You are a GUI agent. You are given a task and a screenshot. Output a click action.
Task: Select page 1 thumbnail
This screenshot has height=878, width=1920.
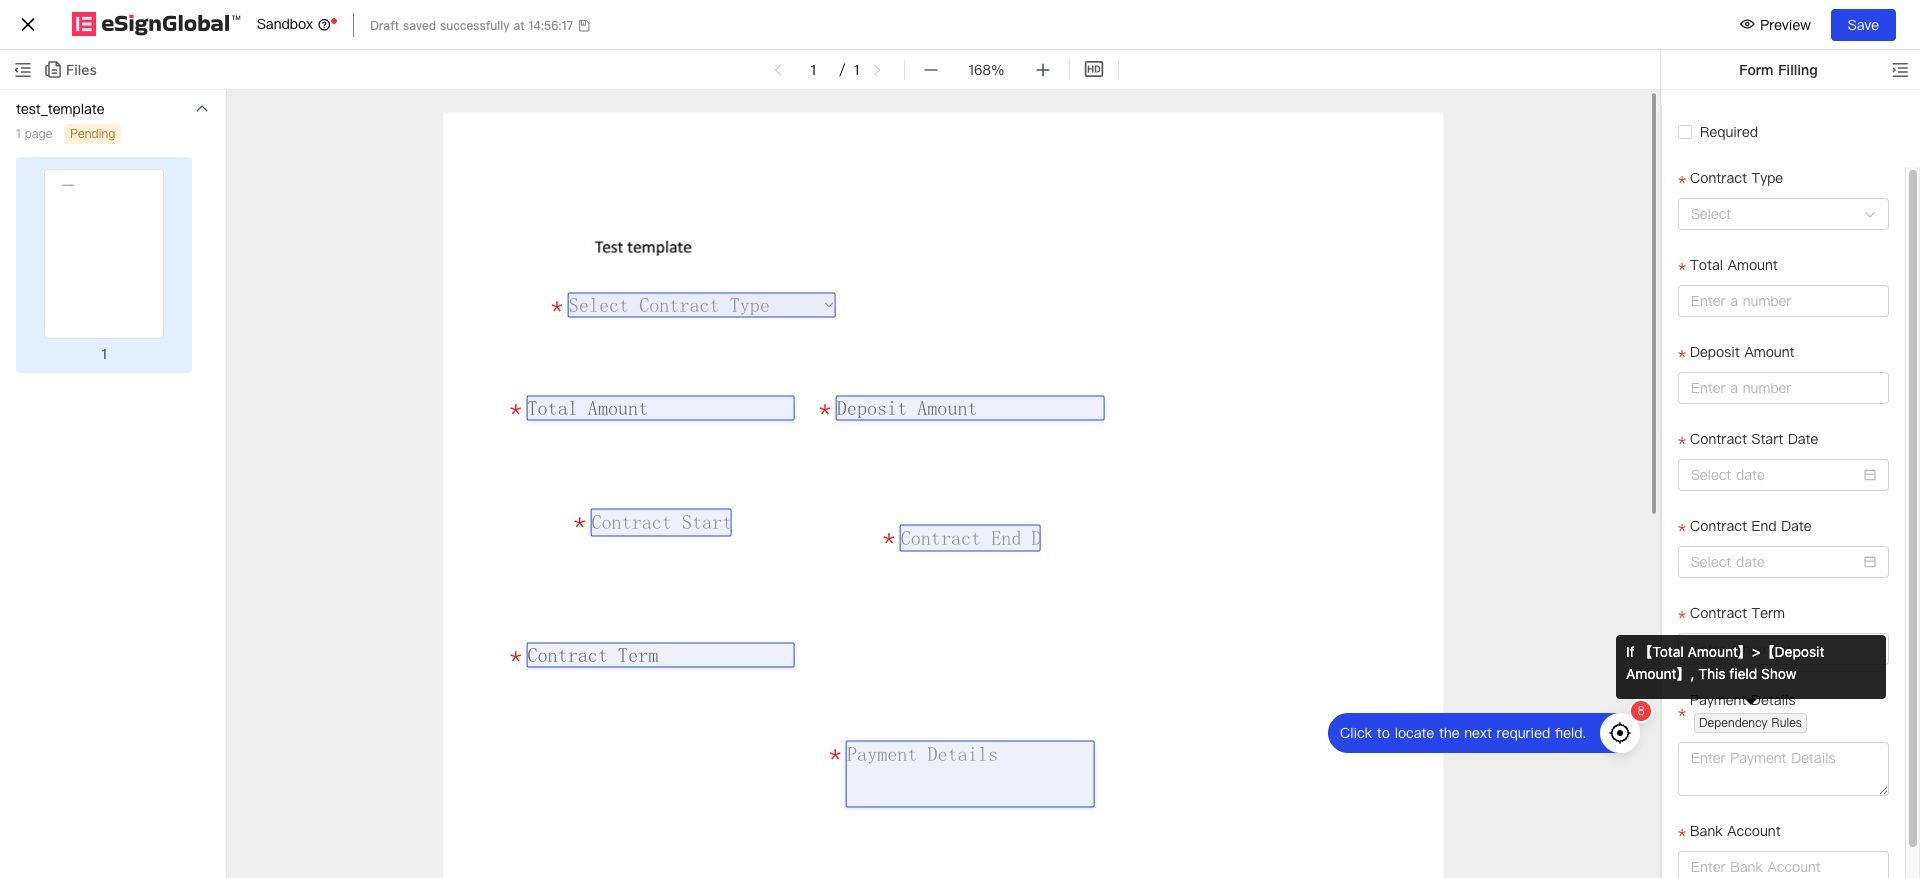pos(104,254)
